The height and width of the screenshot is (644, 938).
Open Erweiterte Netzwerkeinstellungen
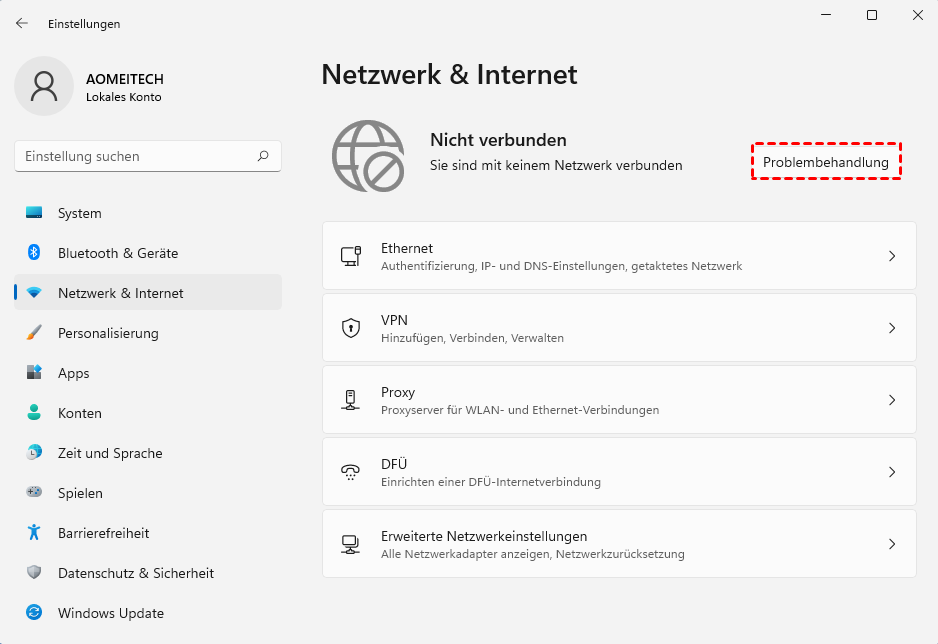pyautogui.click(x=619, y=544)
